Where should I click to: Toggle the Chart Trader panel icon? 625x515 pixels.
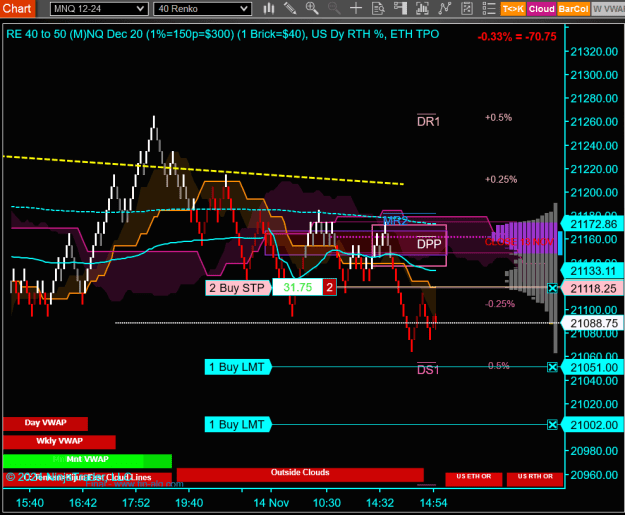pyautogui.click(x=400, y=8)
